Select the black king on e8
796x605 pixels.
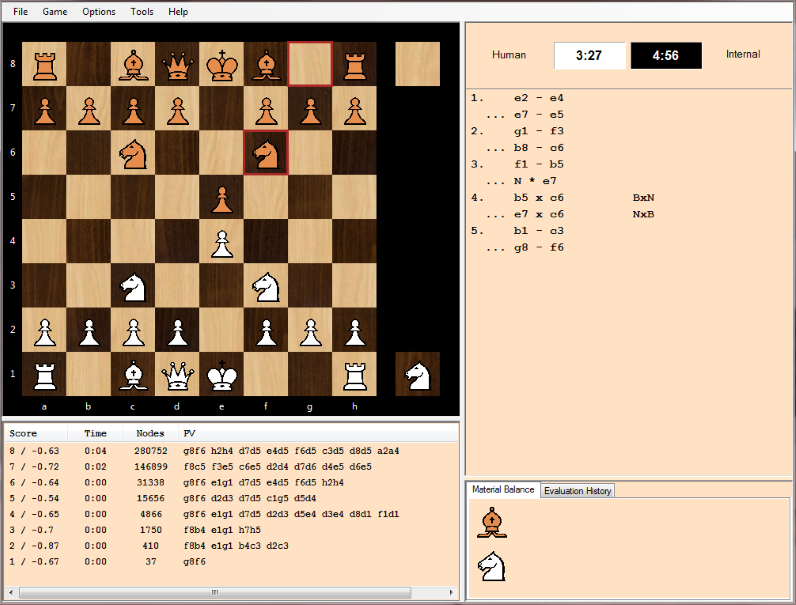[x=221, y=64]
